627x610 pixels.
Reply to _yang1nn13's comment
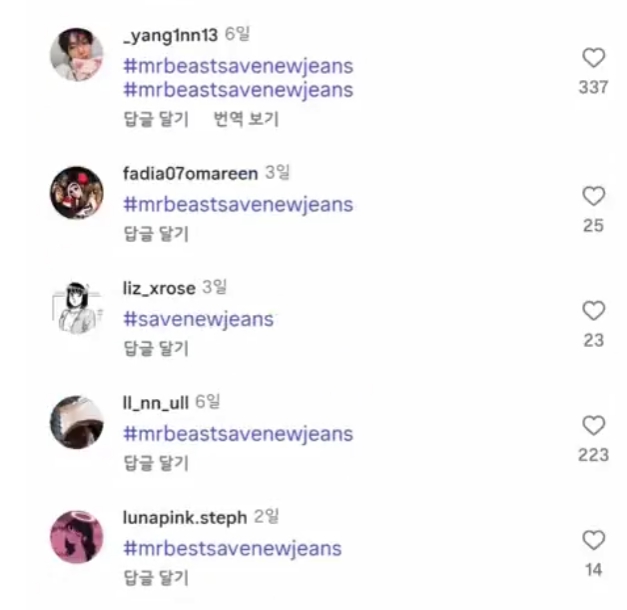[x=155, y=120]
